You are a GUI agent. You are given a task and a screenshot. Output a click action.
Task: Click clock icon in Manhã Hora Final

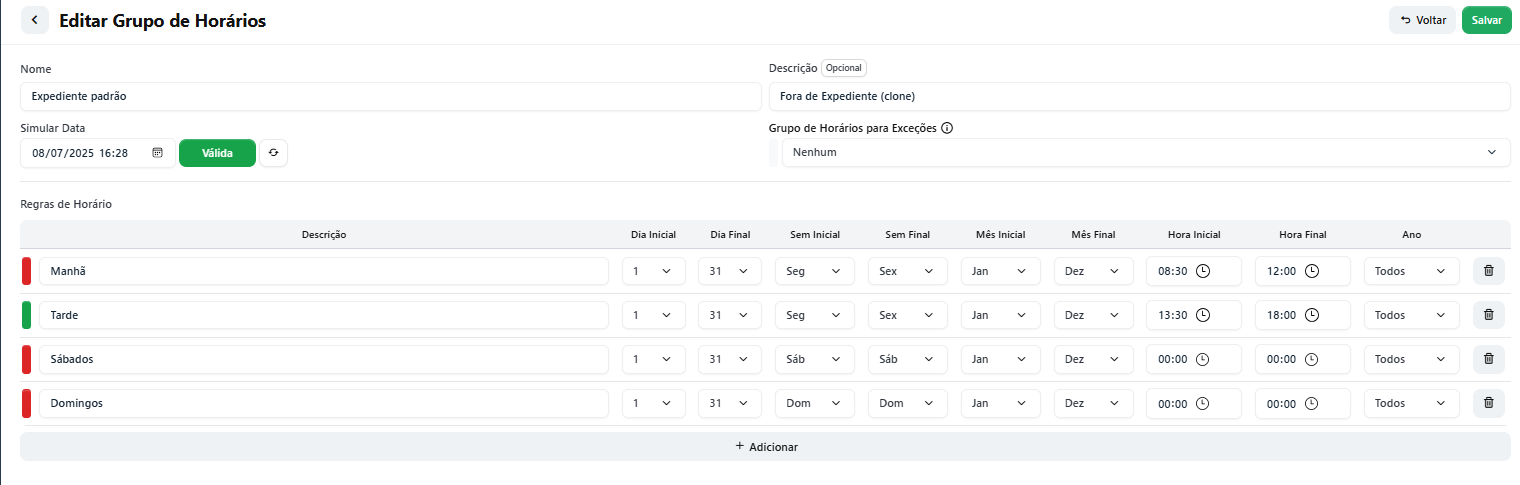1312,271
